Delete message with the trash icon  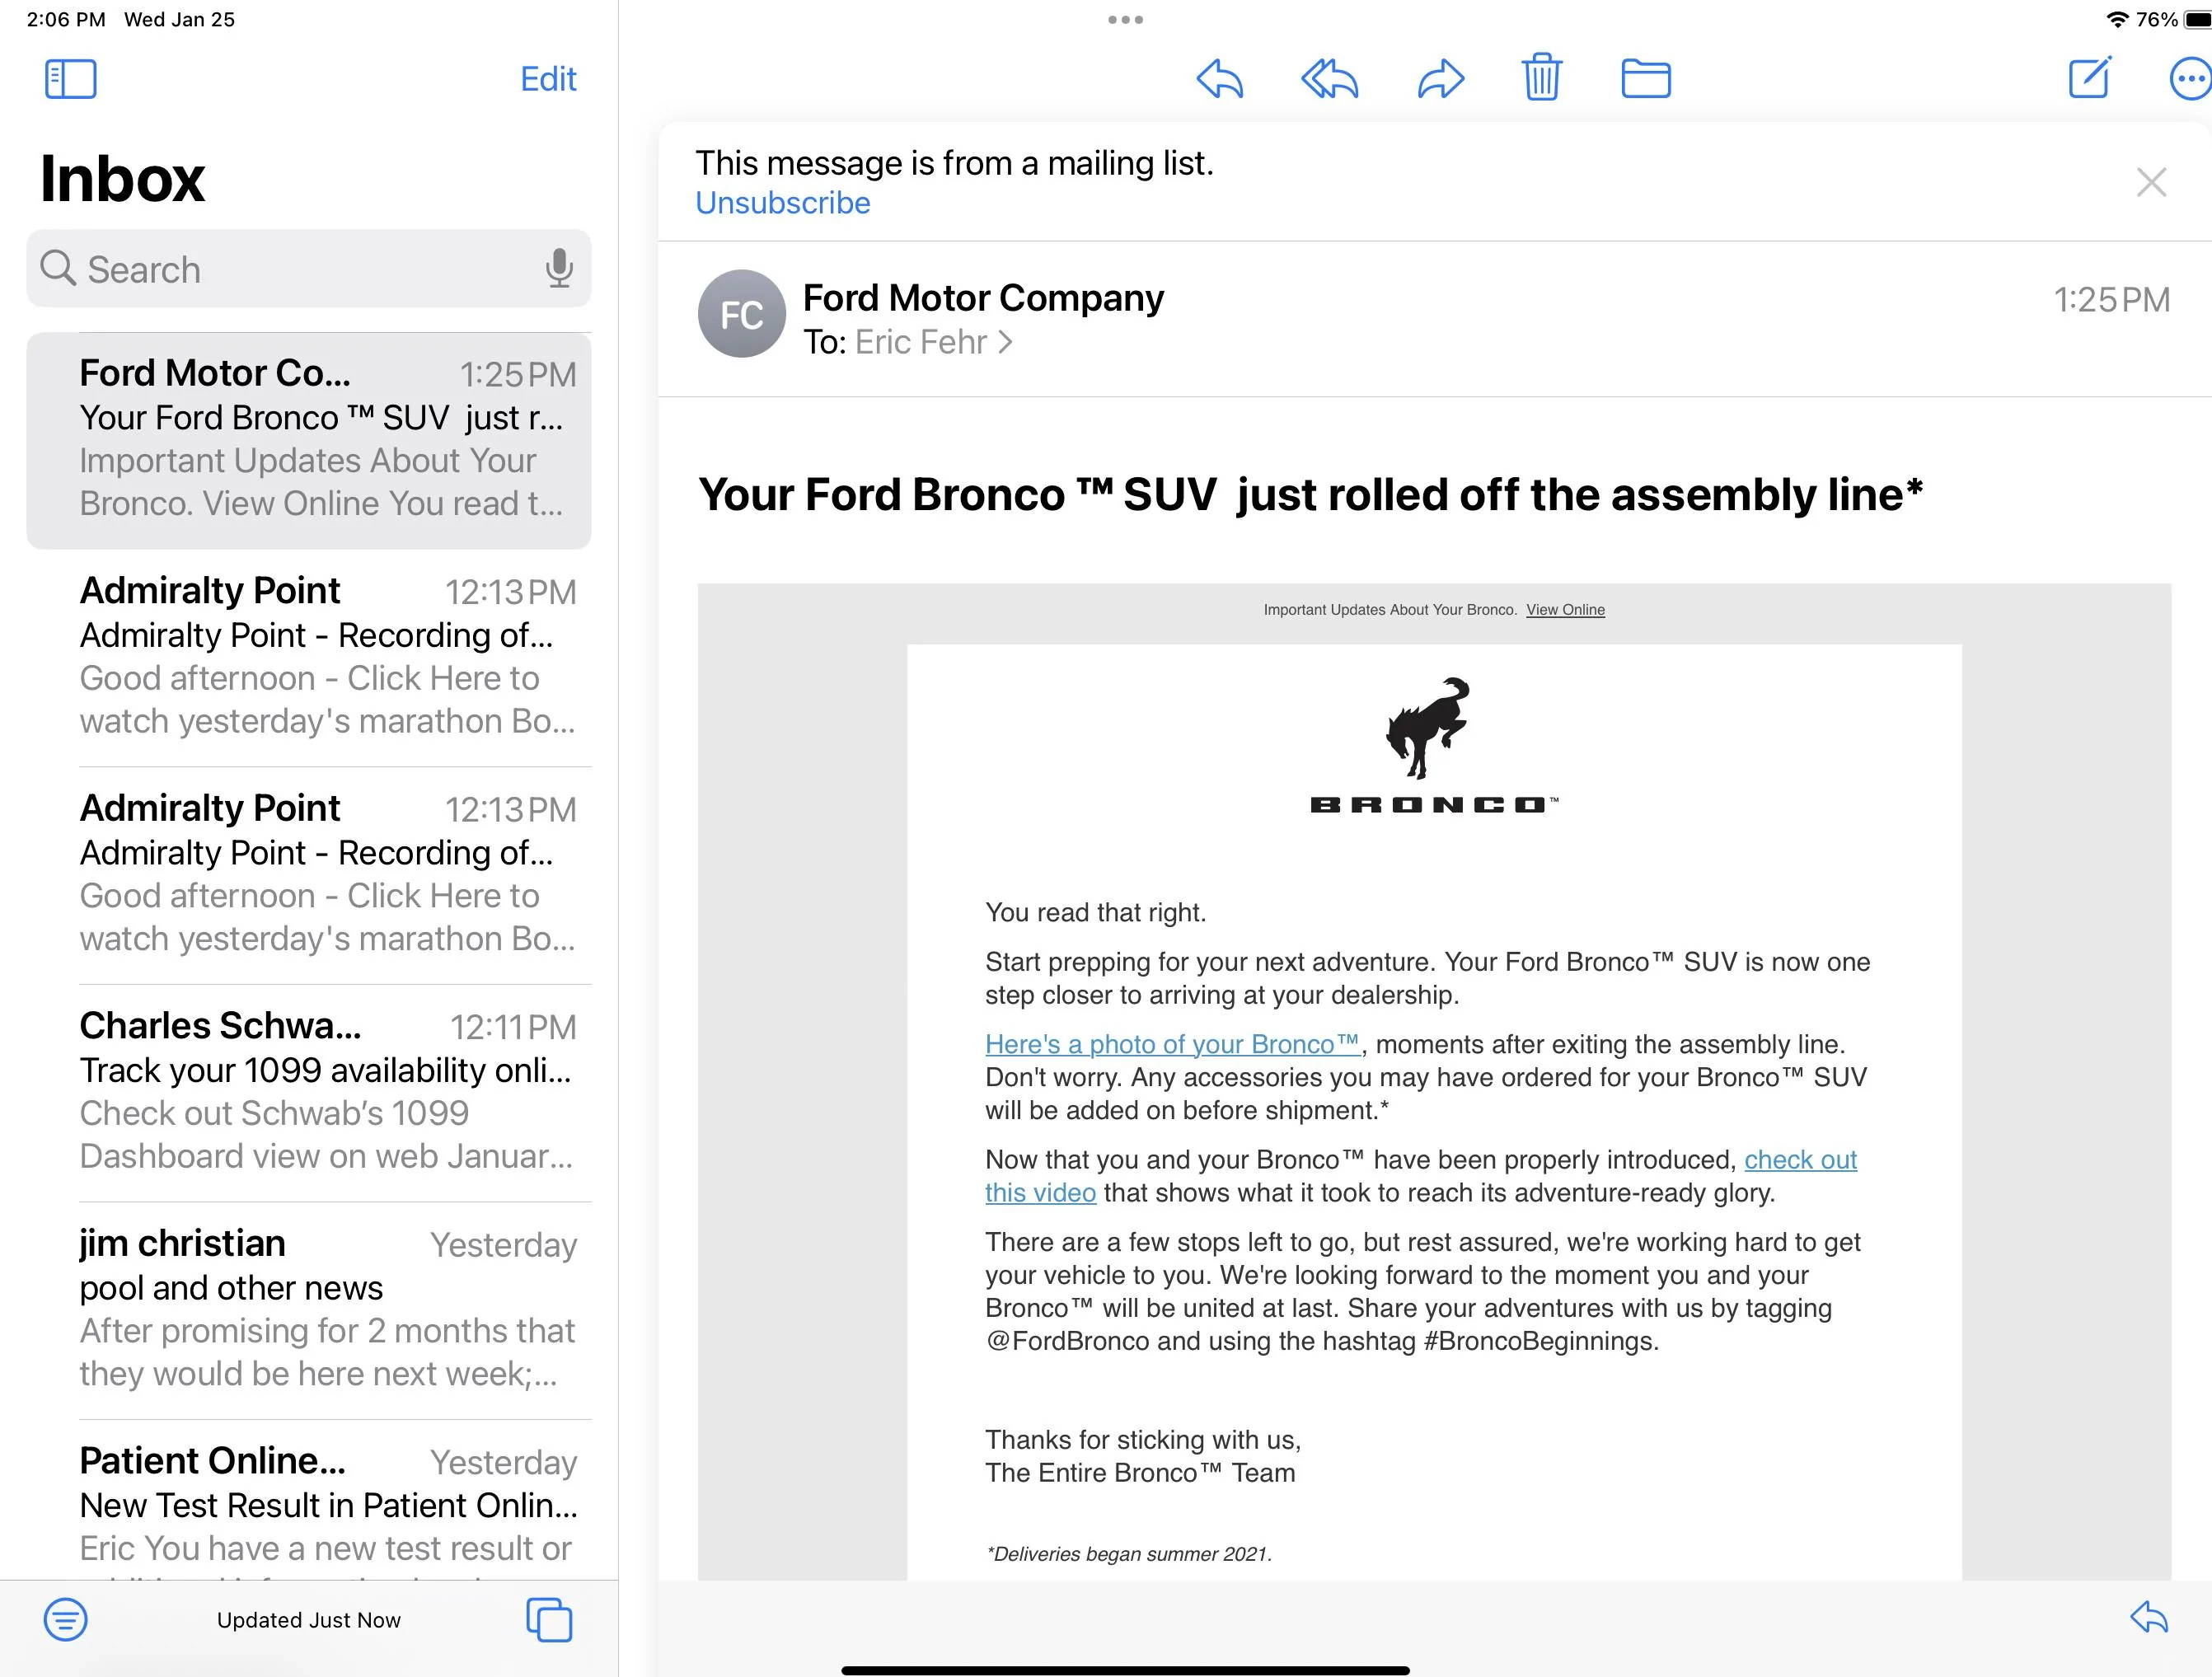(1541, 77)
